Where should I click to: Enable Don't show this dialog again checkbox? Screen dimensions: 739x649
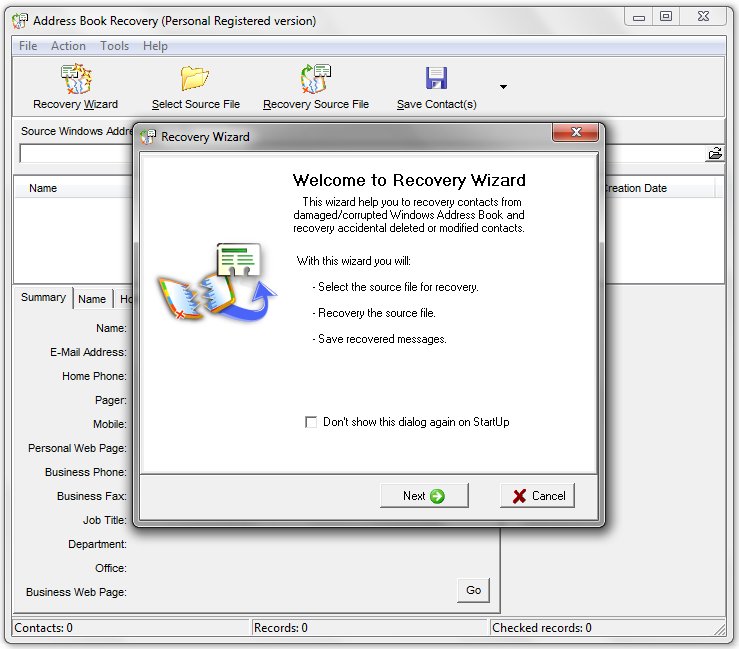pos(311,422)
